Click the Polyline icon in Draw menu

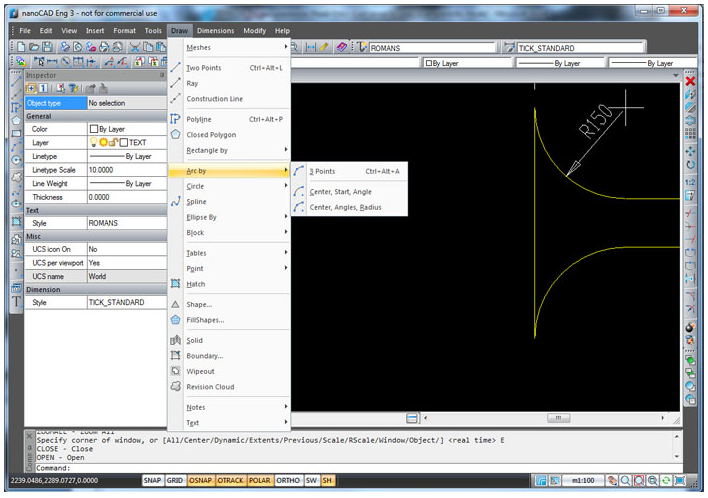[176, 119]
